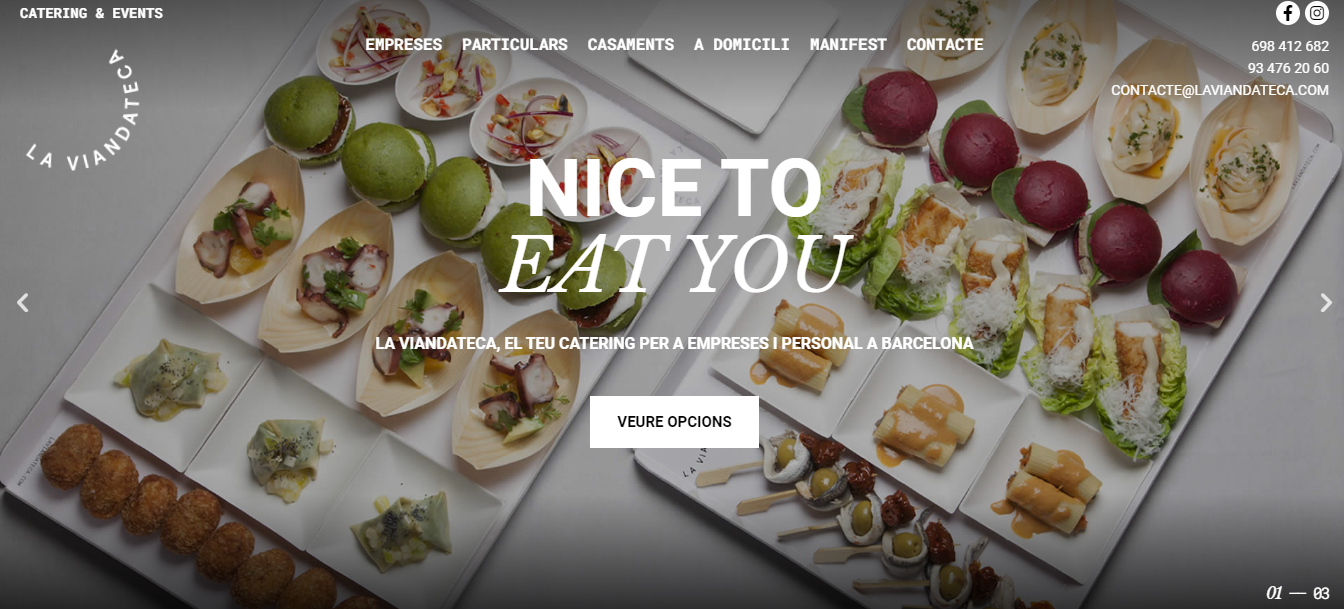Screen dimensions: 1344x609
Task: Select slide indicator 01
Action: (x=1274, y=593)
